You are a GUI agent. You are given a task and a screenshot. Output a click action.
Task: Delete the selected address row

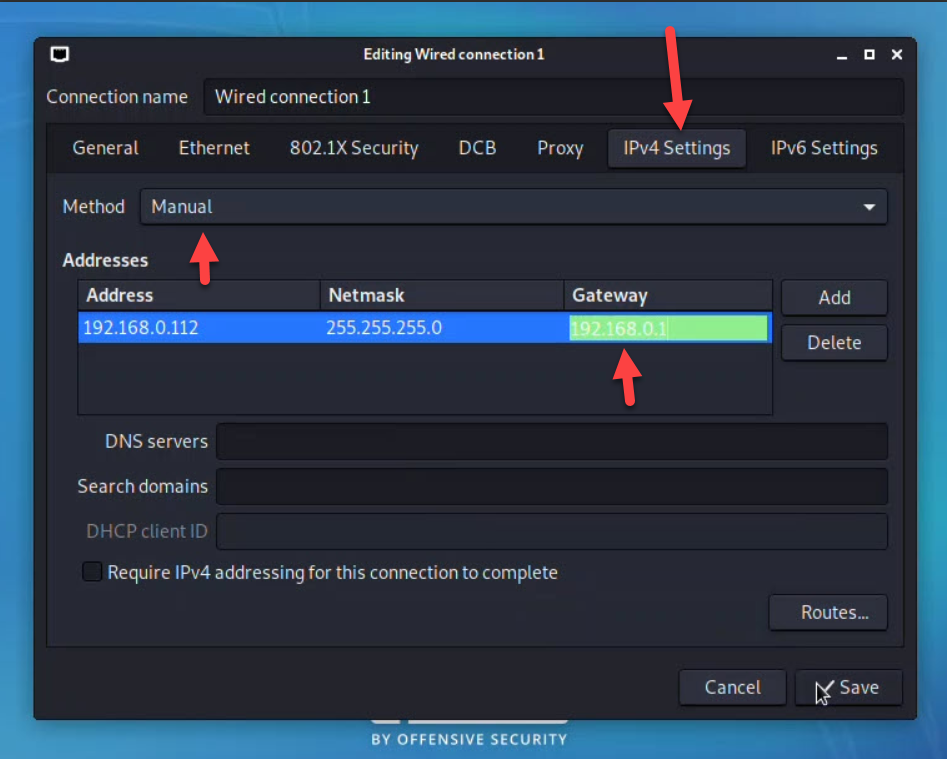pos(834,342)
